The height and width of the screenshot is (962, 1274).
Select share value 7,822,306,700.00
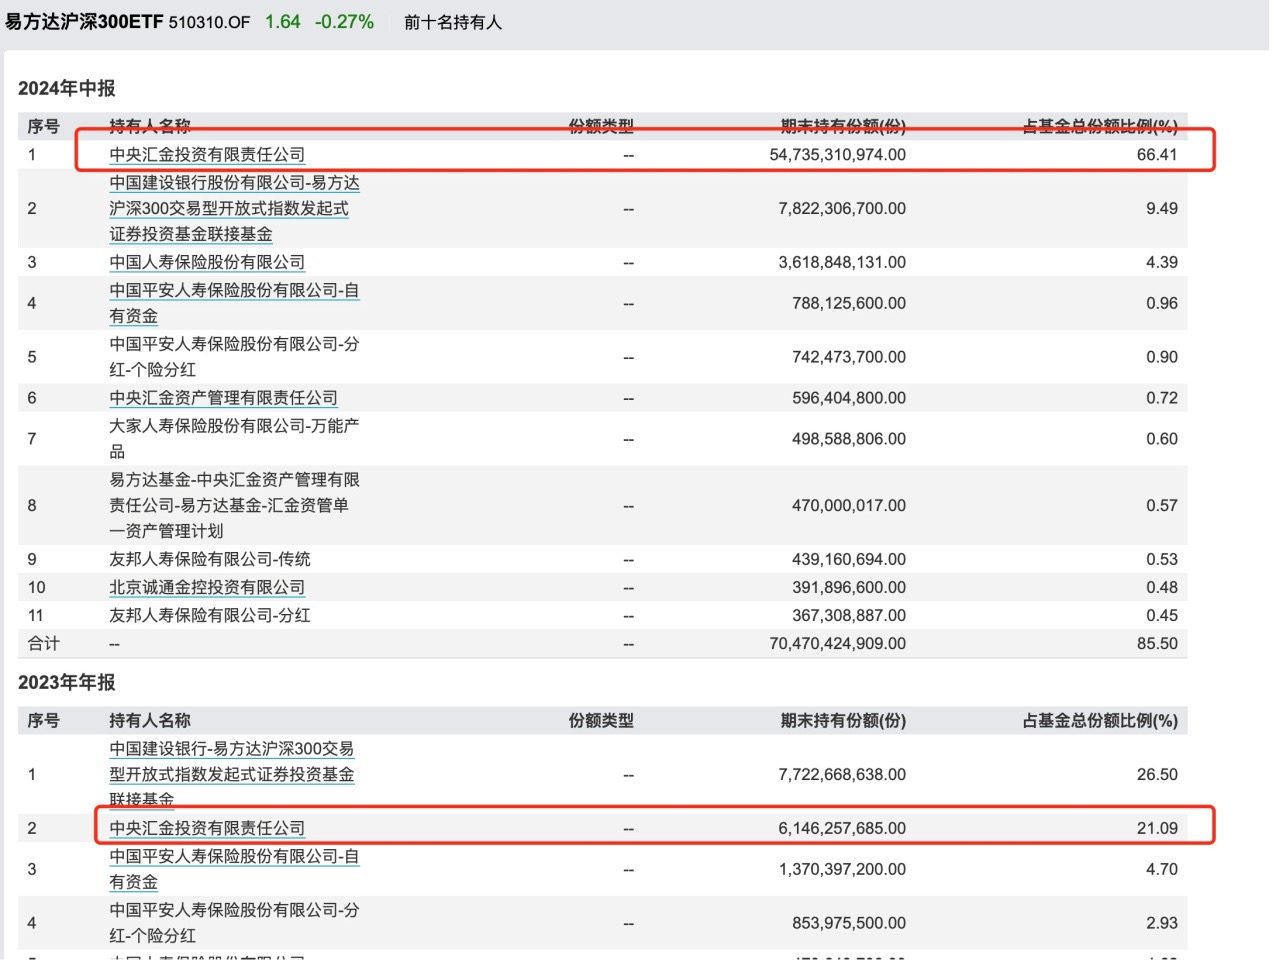[x=842, y=209]
